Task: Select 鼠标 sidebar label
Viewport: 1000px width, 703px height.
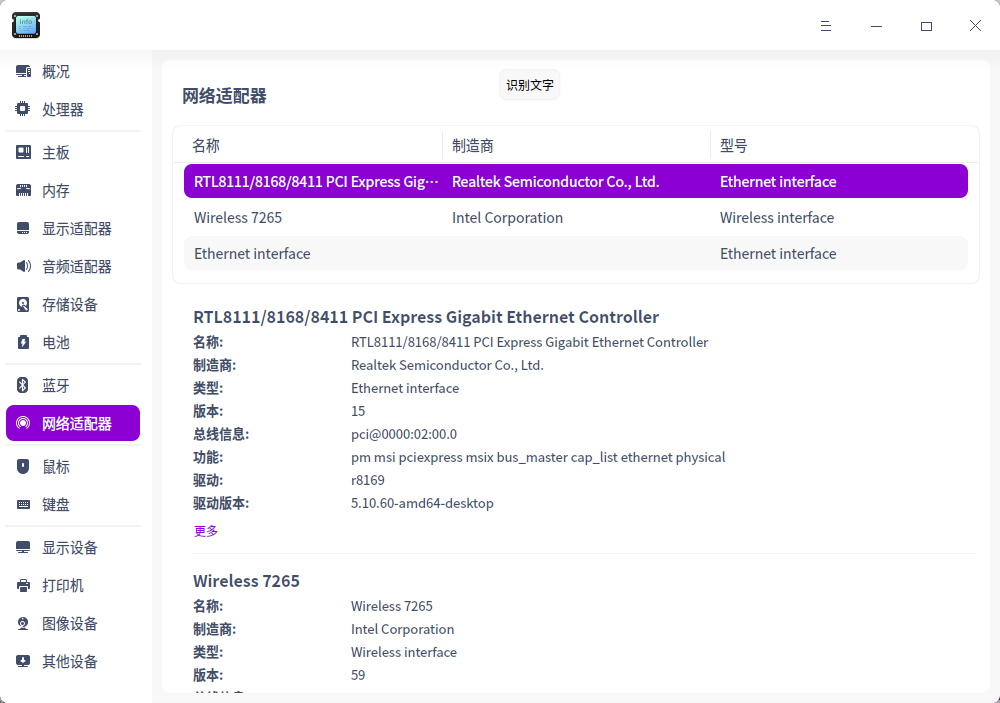Action: point(56,467)
